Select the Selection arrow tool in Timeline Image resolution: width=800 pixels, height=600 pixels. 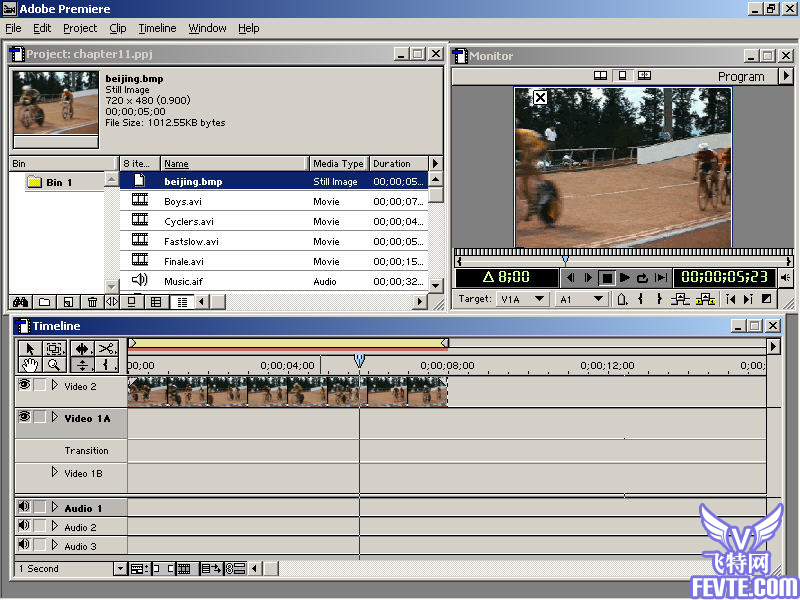[x=30, y=349]
